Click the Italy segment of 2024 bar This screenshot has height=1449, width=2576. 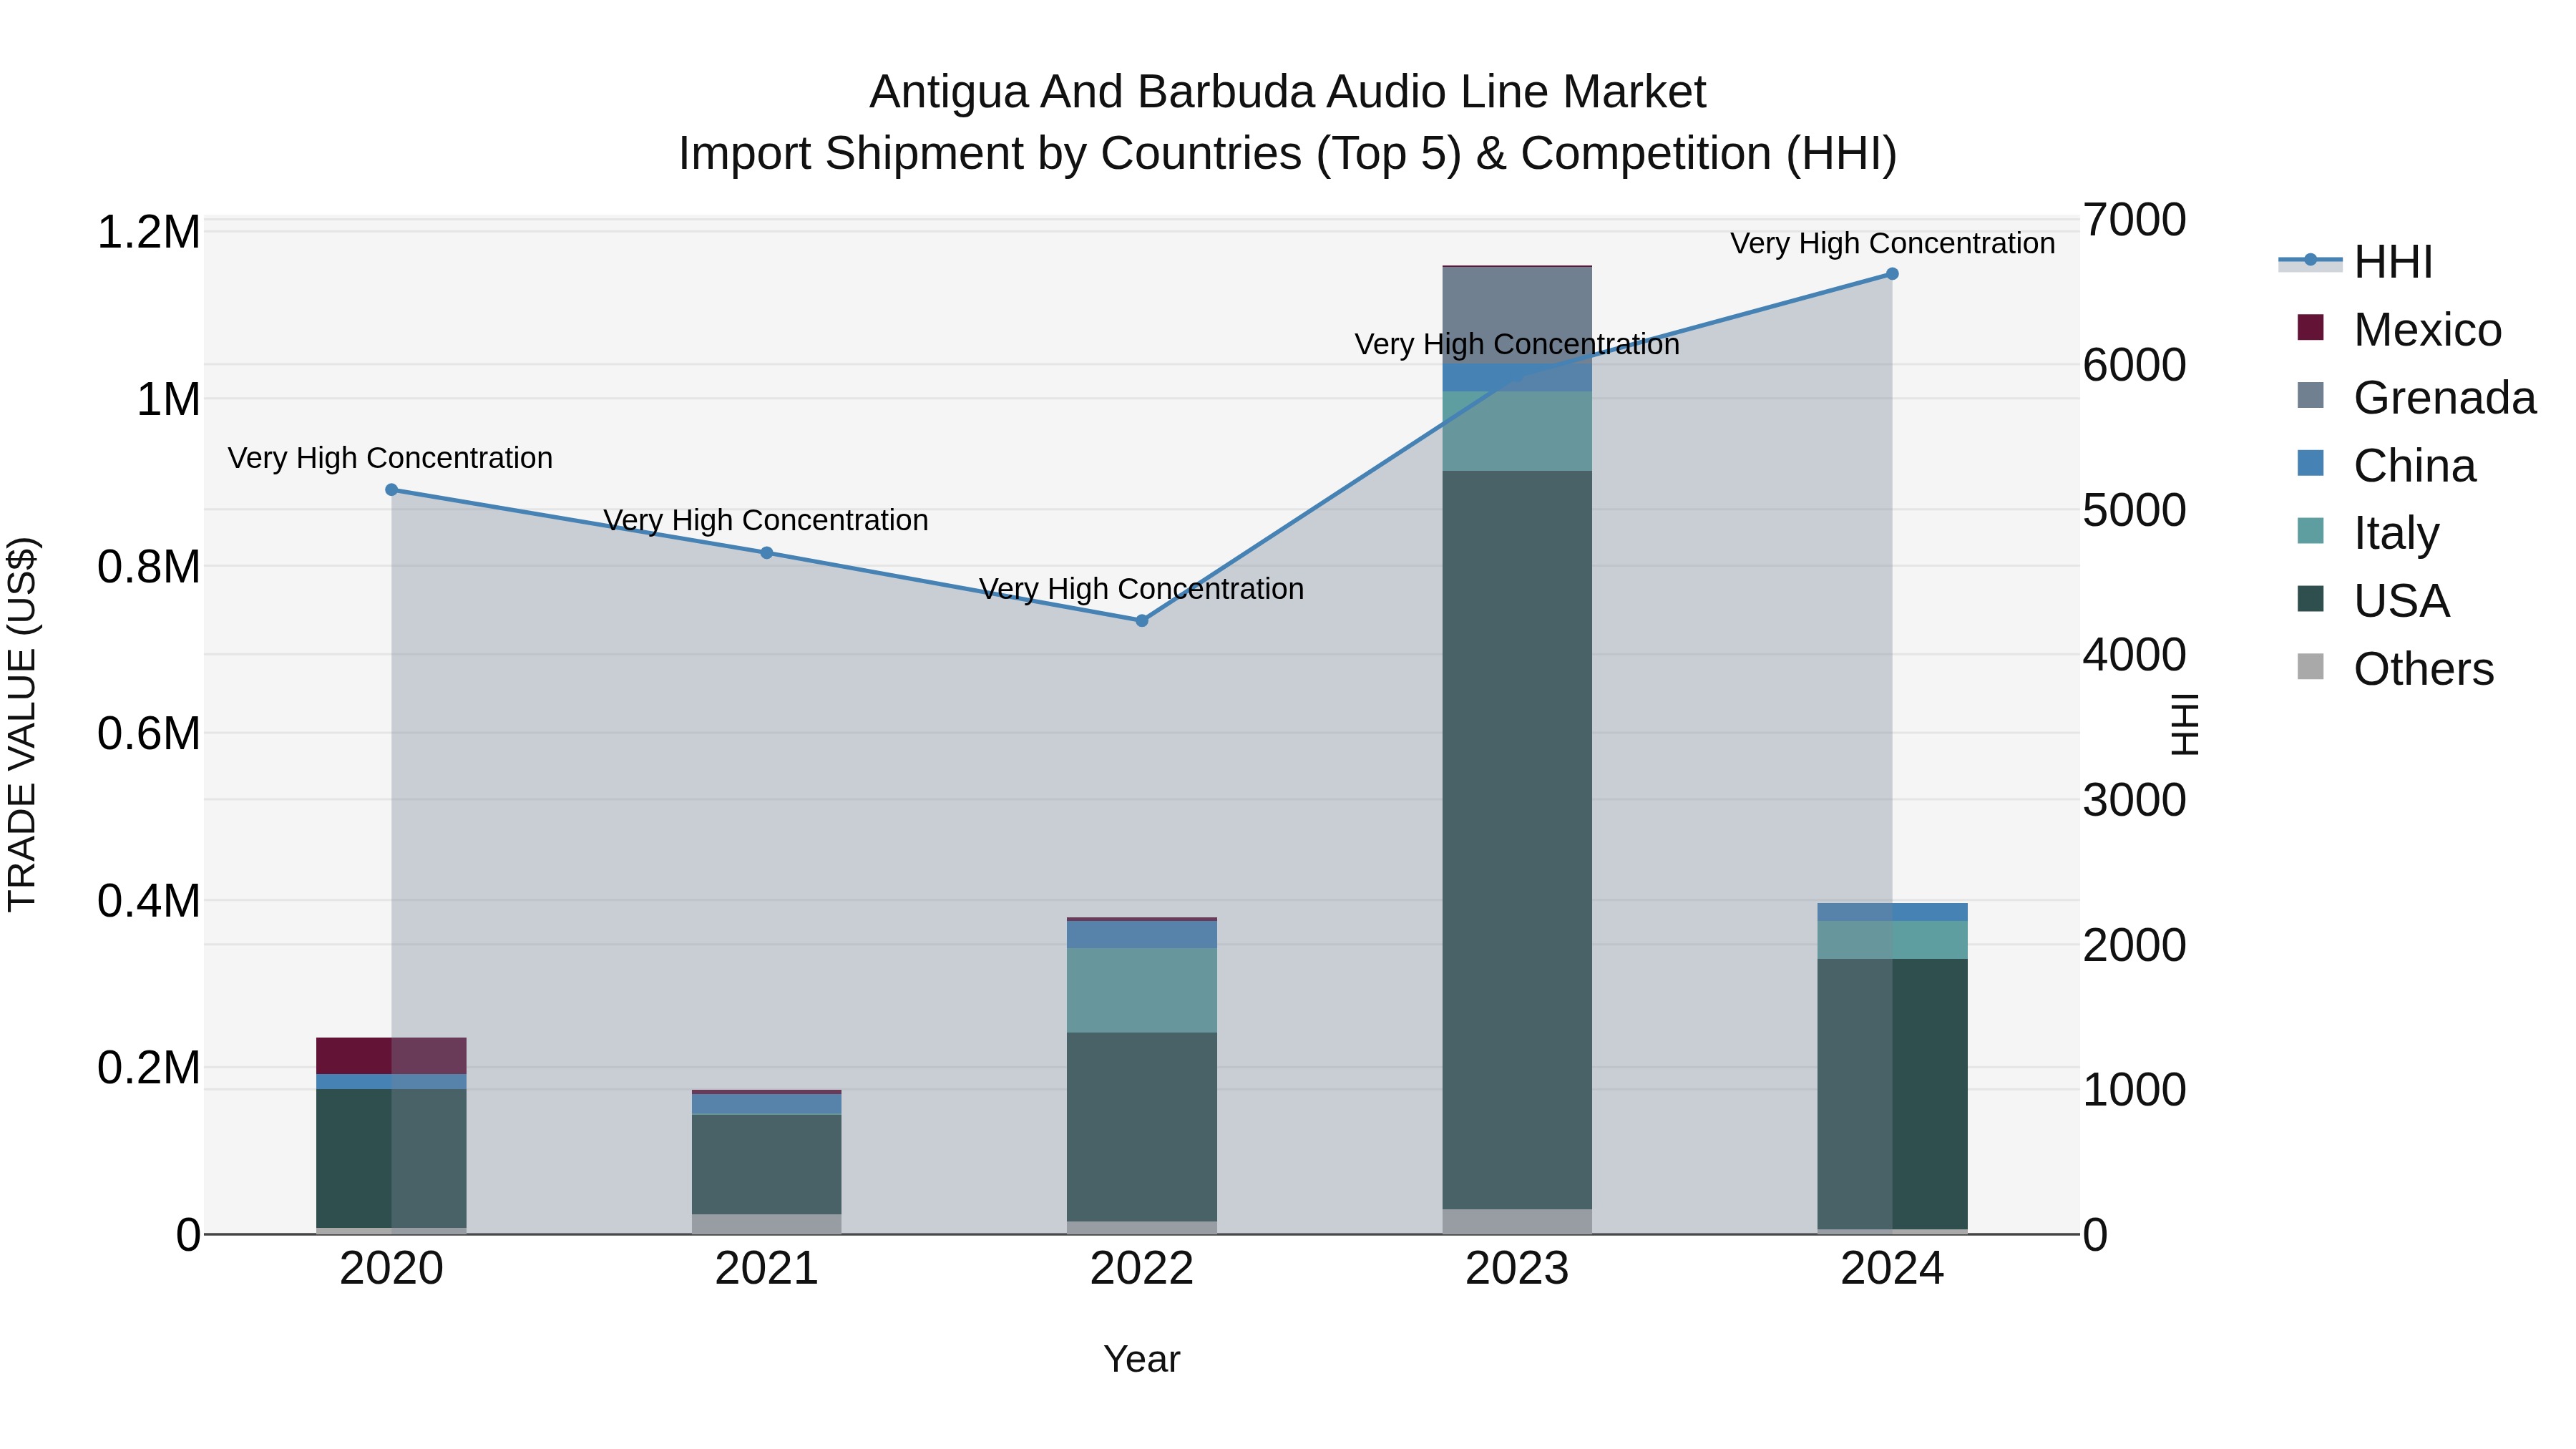pyautogui.click(x=1892, y=940)
